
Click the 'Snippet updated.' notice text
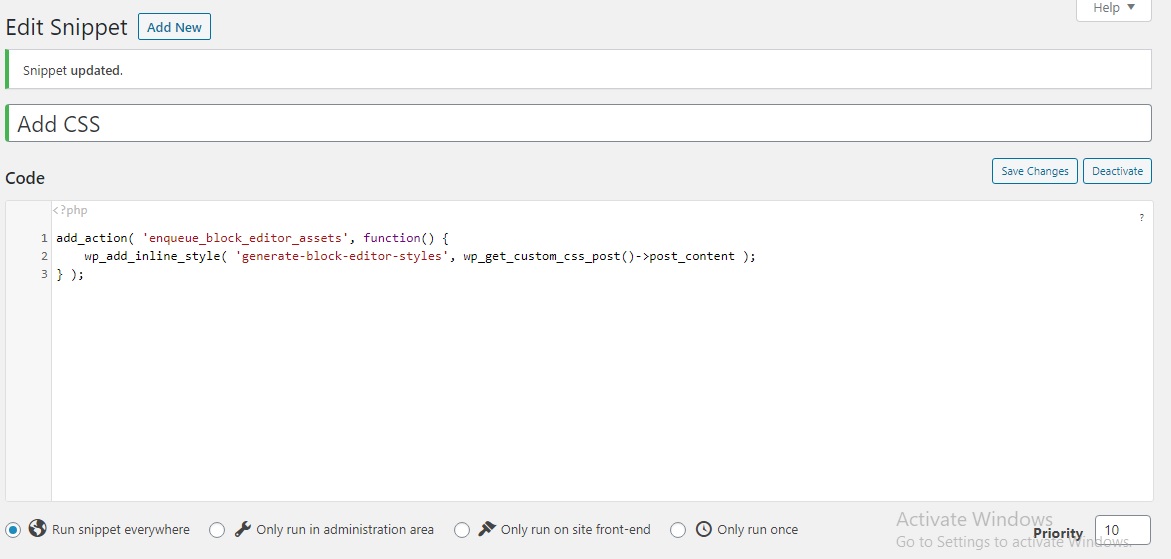click(x=72, y=71)
